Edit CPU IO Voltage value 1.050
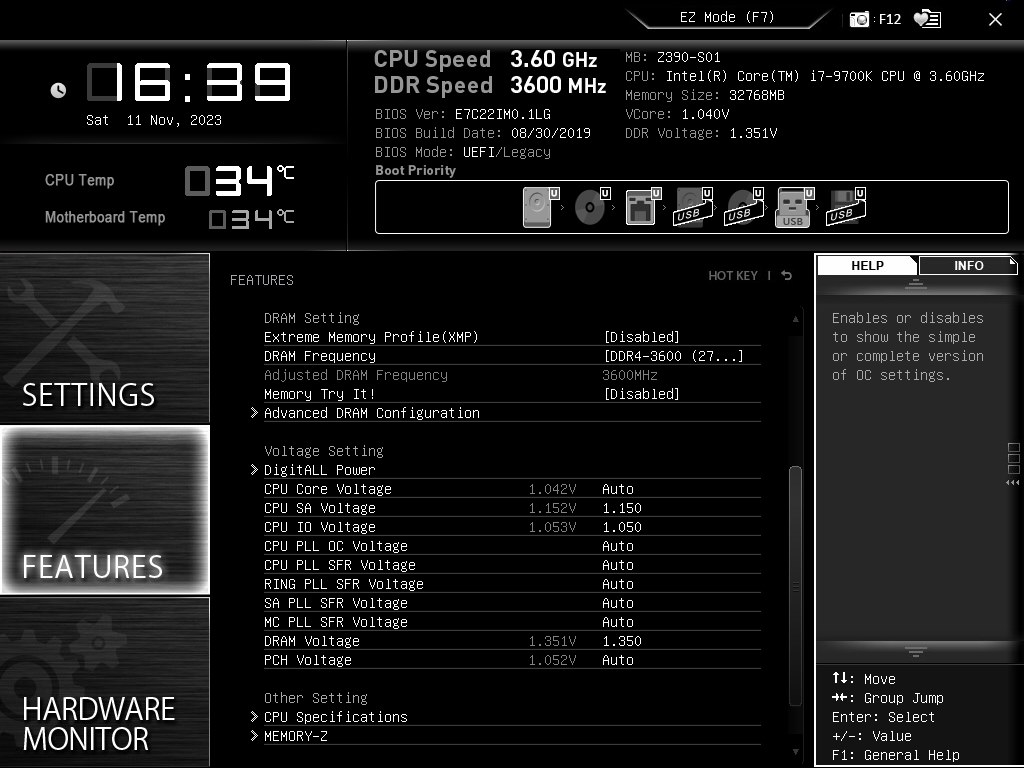This screenshot has width=1024, height=768. pyautogui.click(x=622, y=527)
